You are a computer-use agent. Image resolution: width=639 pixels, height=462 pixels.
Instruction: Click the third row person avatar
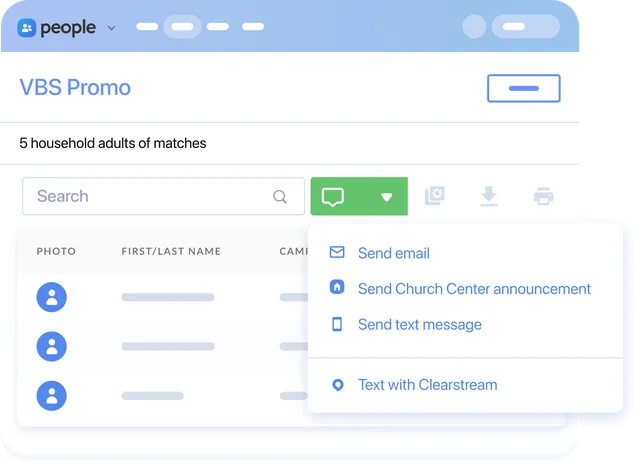click(52, 396)
